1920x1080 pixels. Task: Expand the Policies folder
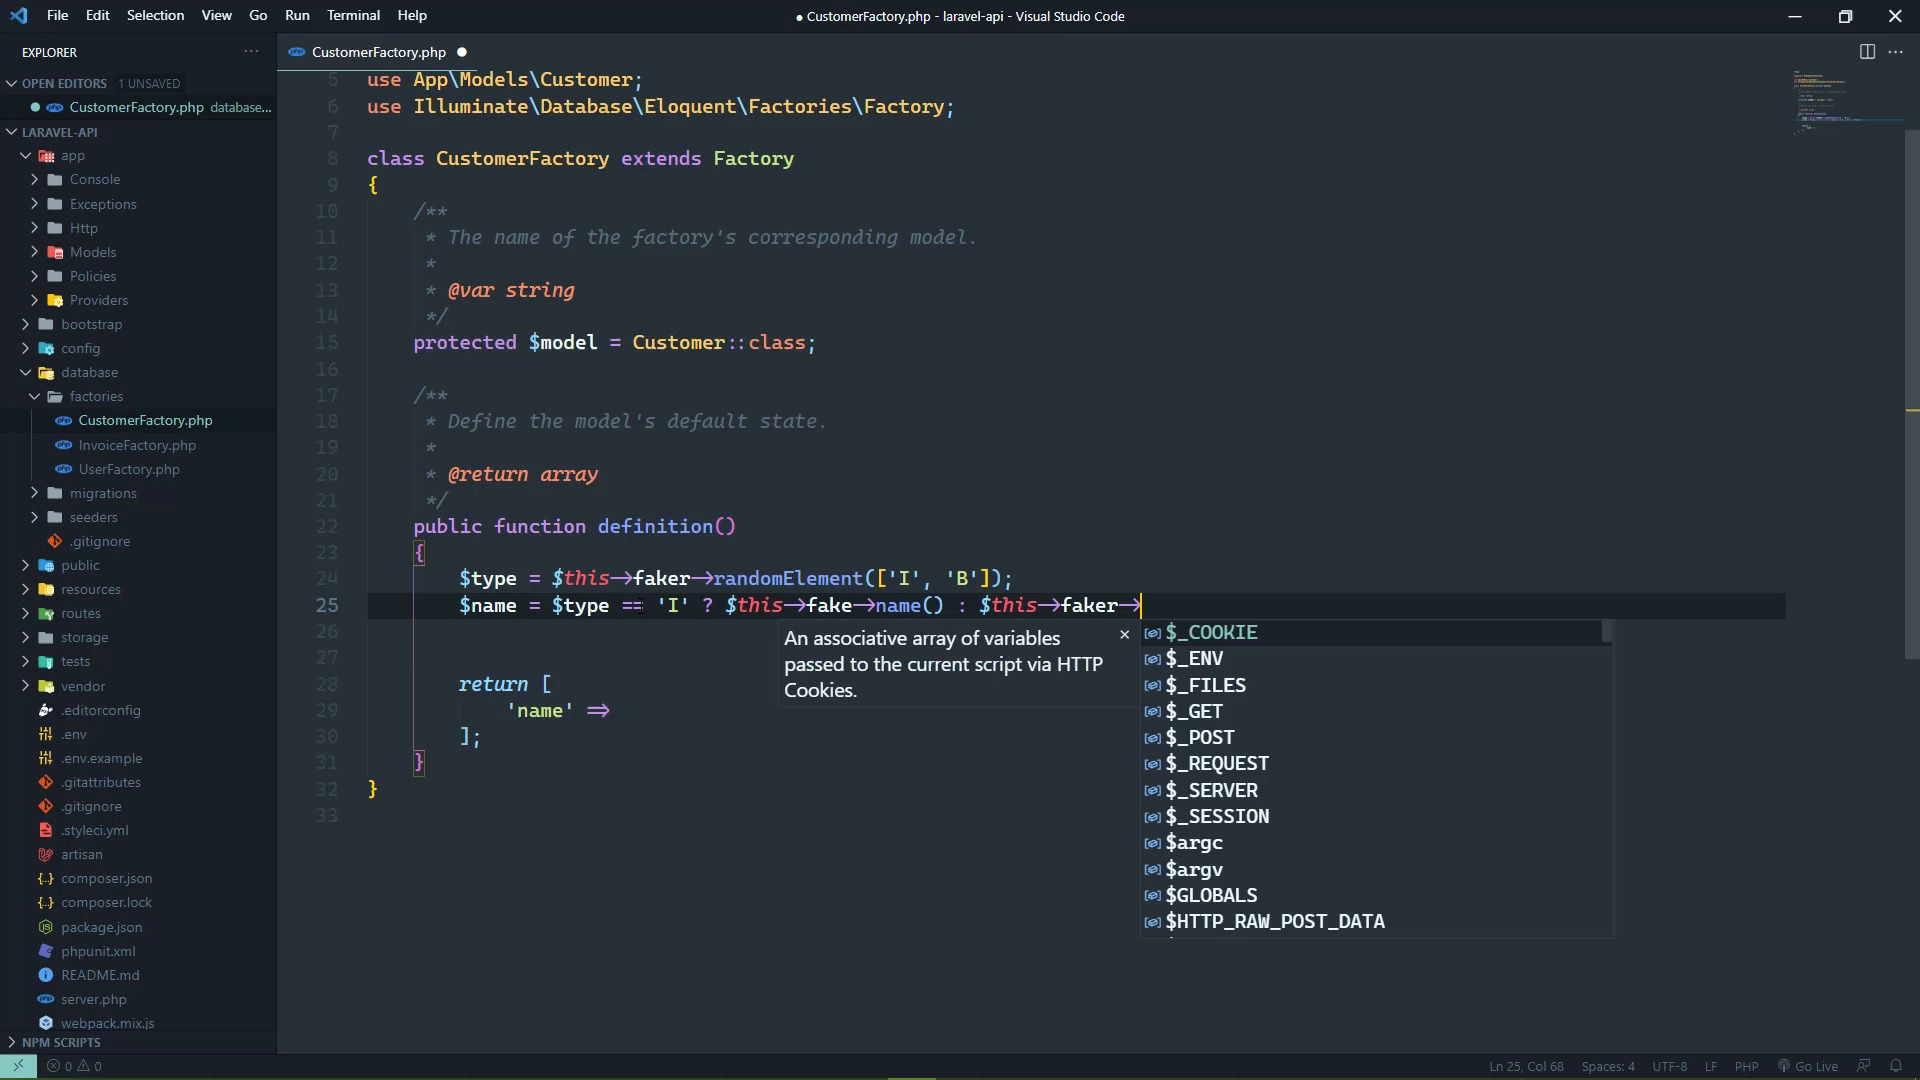point(93,276)
